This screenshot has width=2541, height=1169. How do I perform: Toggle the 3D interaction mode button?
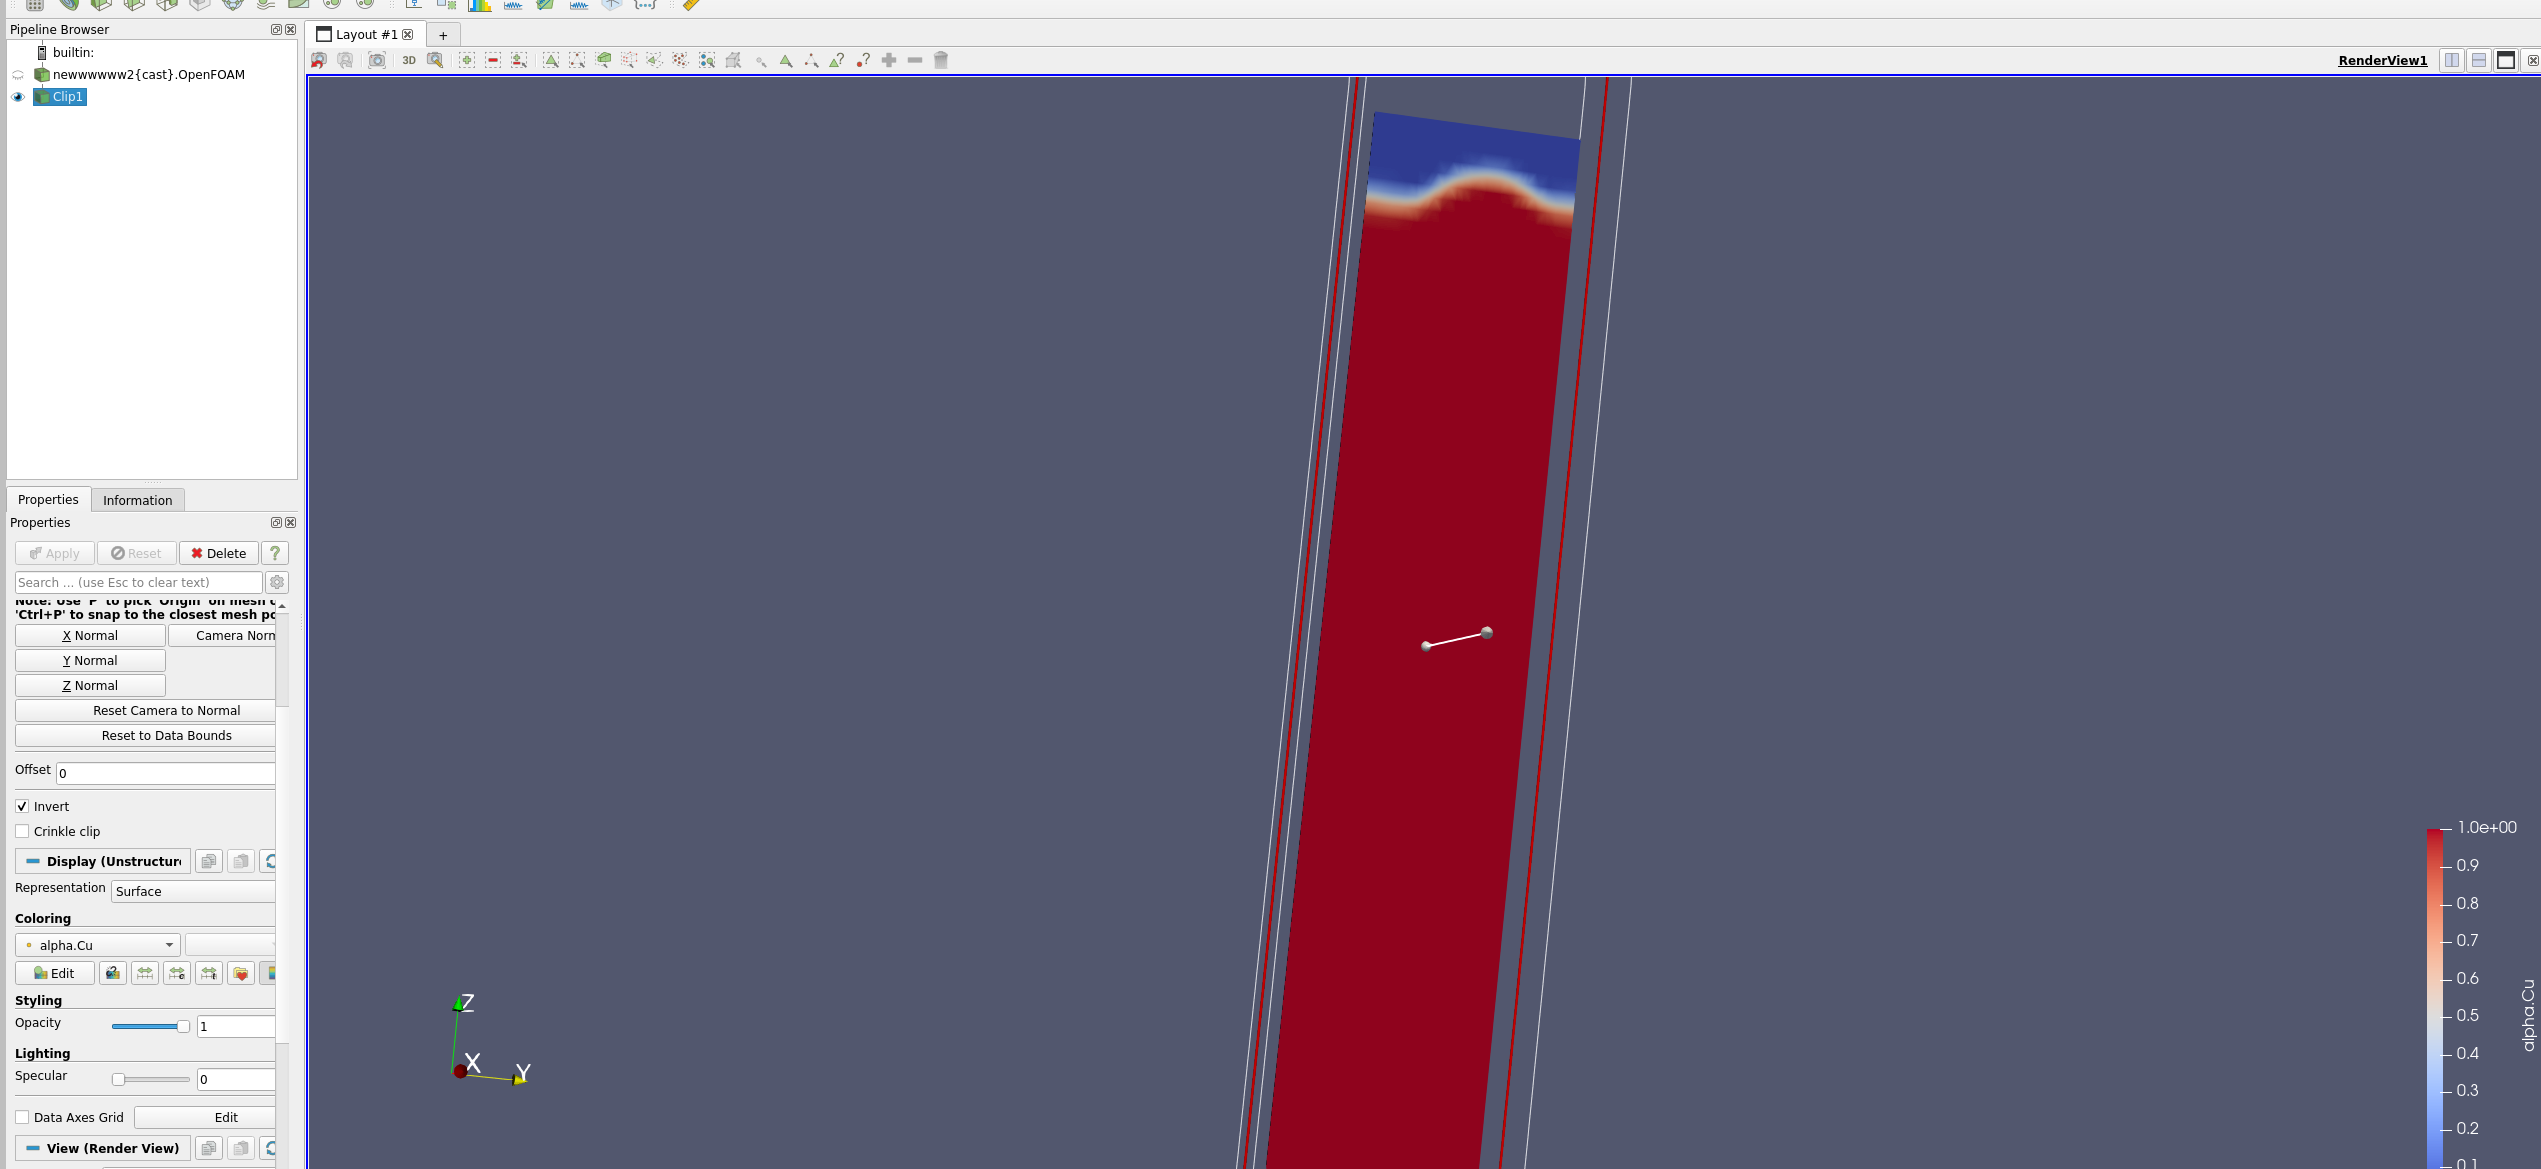click(x=409, y=60)
